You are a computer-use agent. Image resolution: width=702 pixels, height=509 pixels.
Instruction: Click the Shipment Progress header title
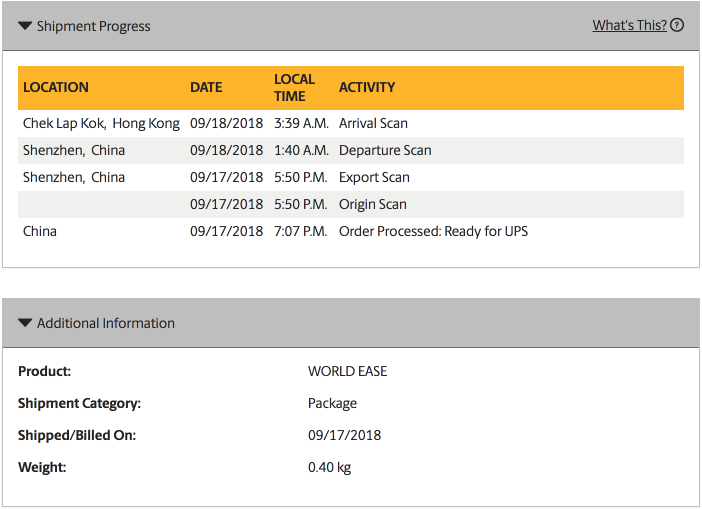point(93,26)
